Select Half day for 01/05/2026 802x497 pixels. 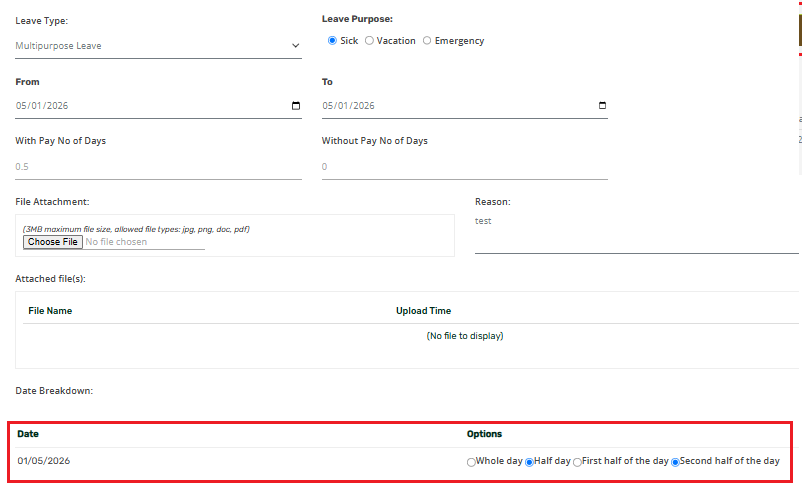point(529,462)
